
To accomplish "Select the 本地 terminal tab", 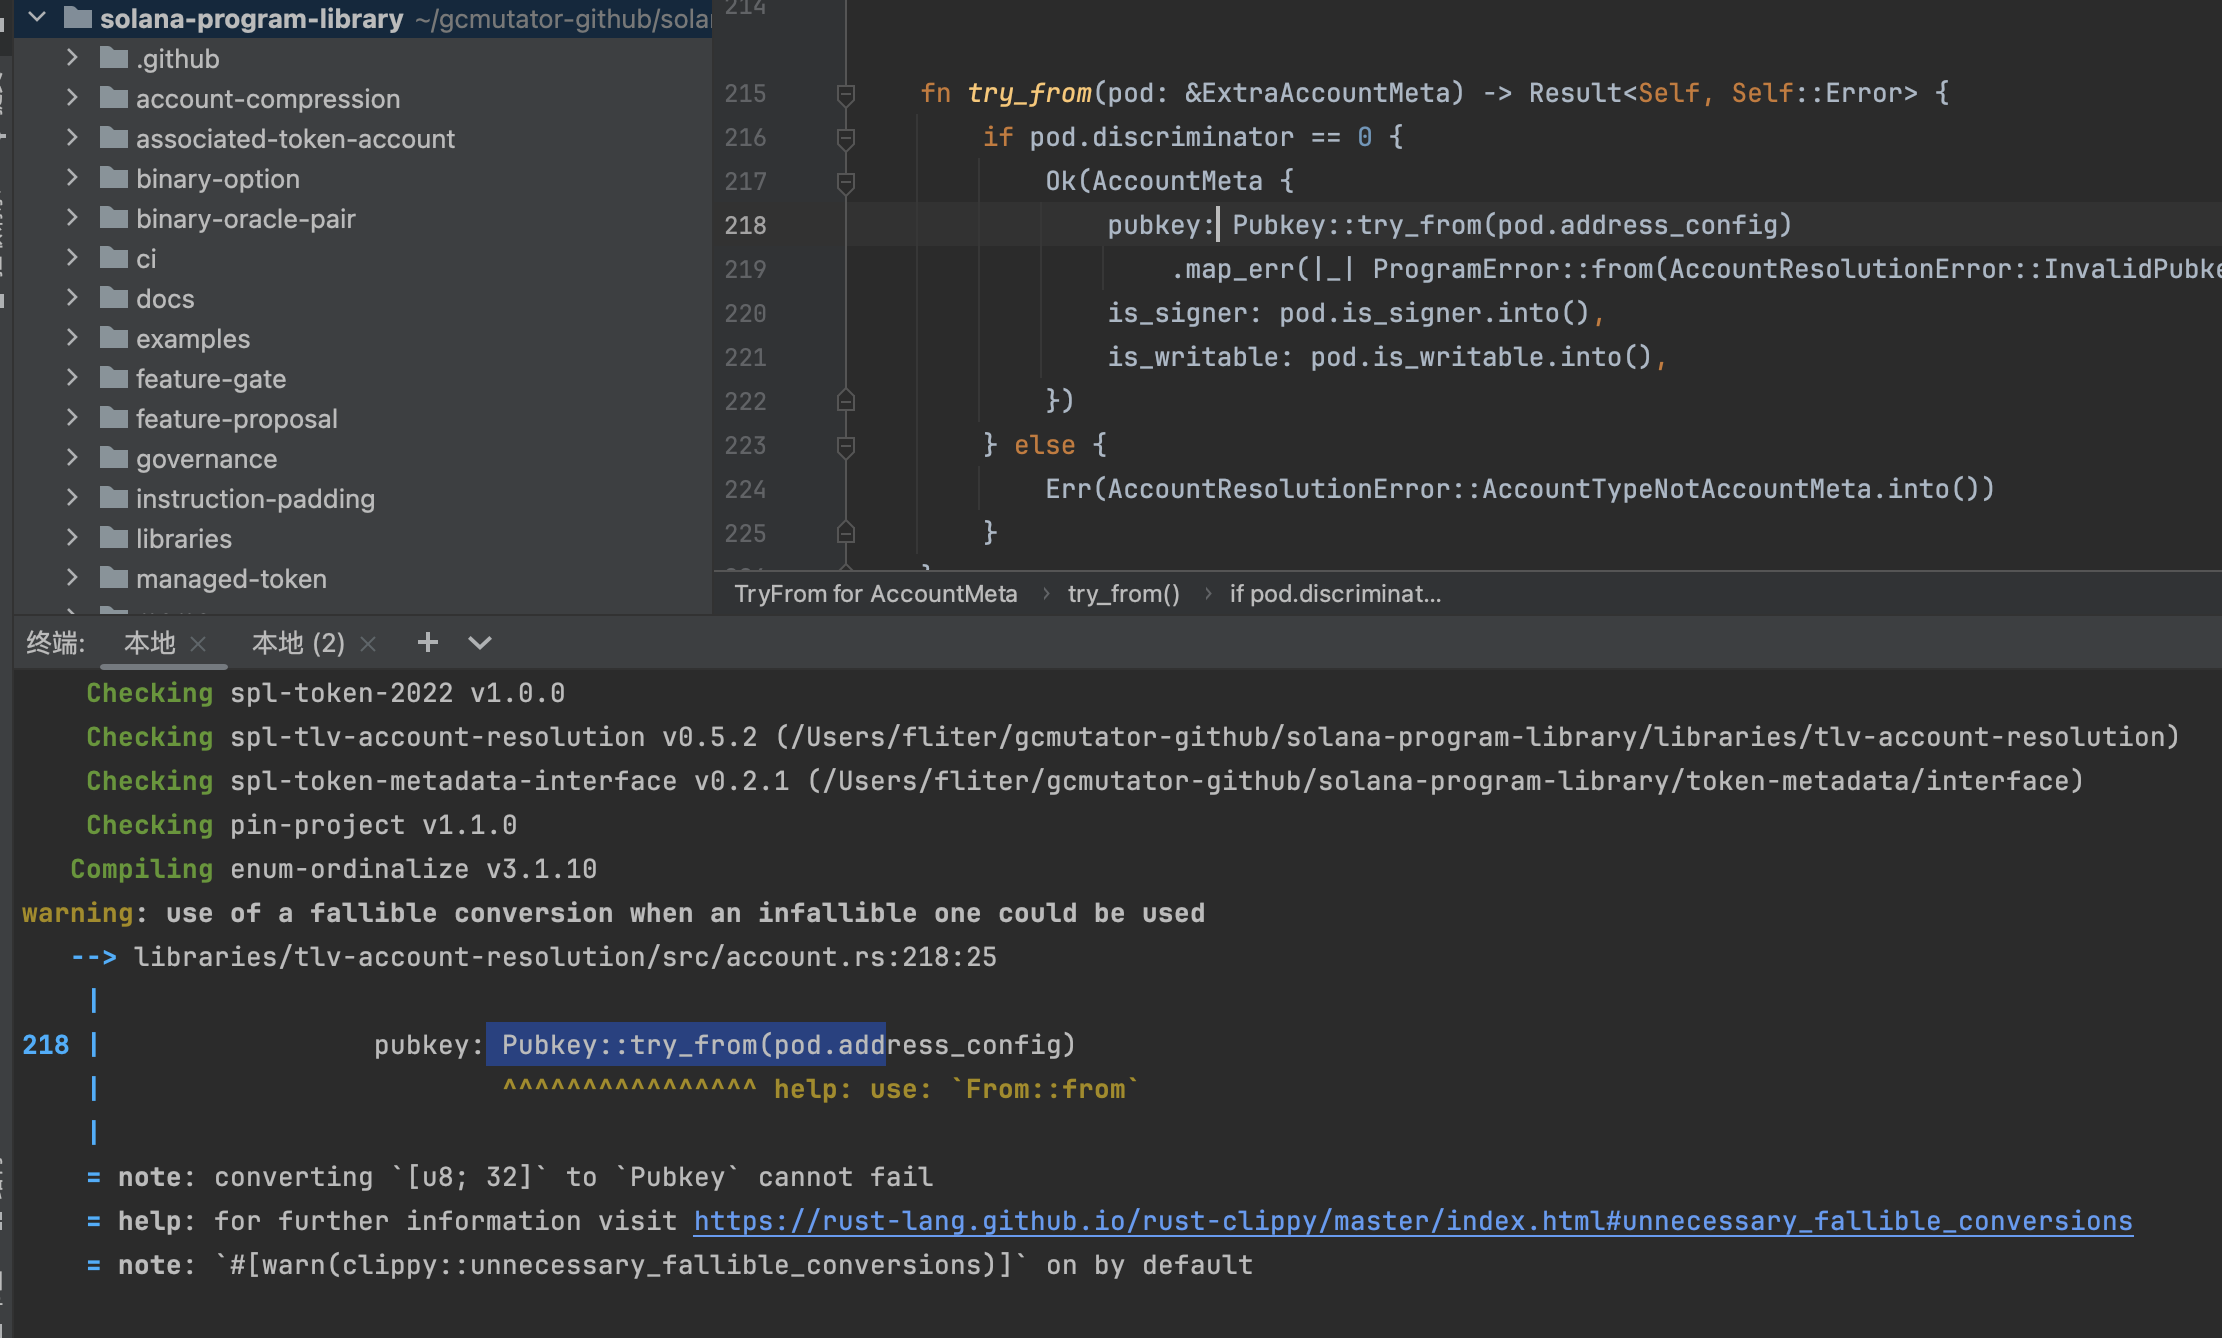I will [x=149, y=643].
